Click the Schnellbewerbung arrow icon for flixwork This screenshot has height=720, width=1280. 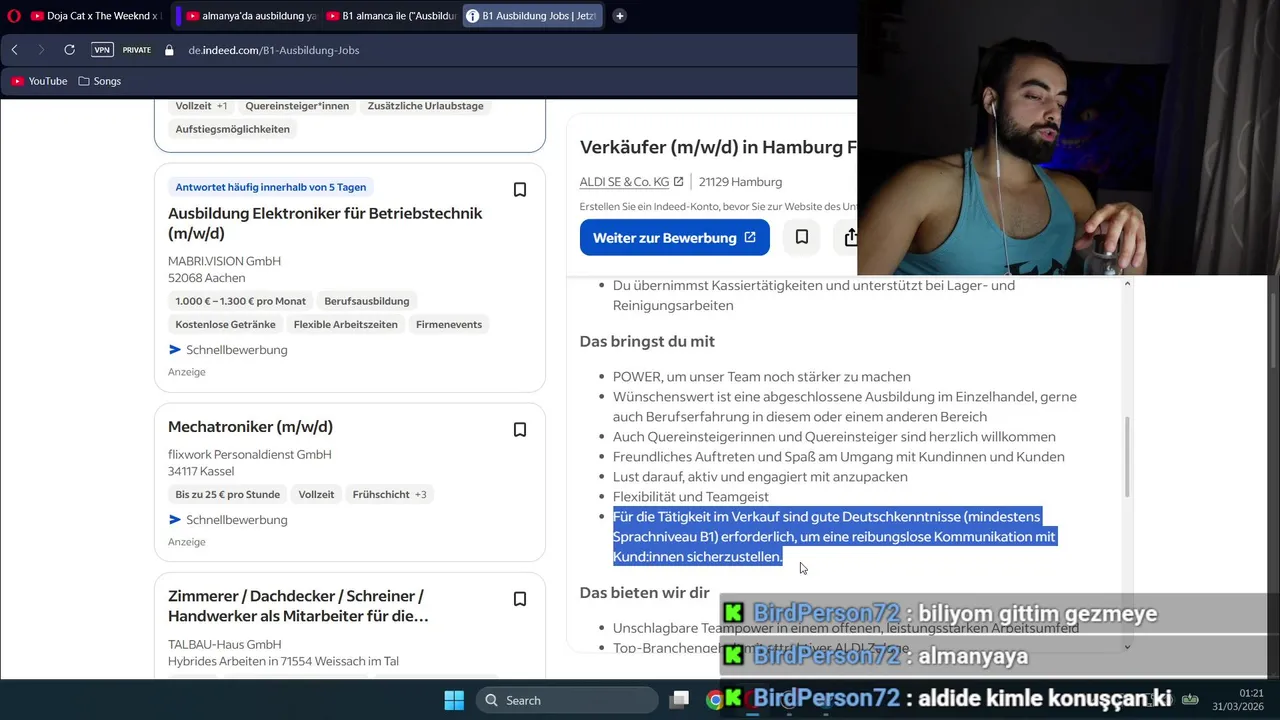175,520
